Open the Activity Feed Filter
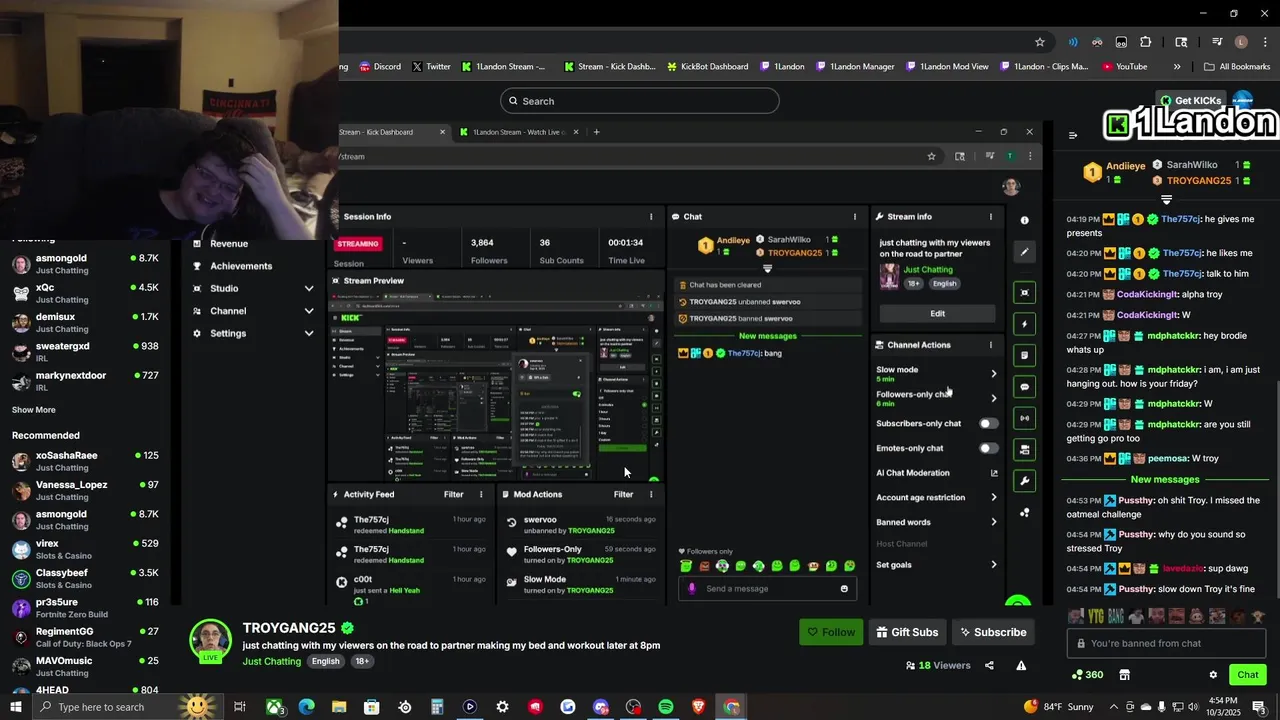Screen dimensions: 1280x720 [453, 495]
